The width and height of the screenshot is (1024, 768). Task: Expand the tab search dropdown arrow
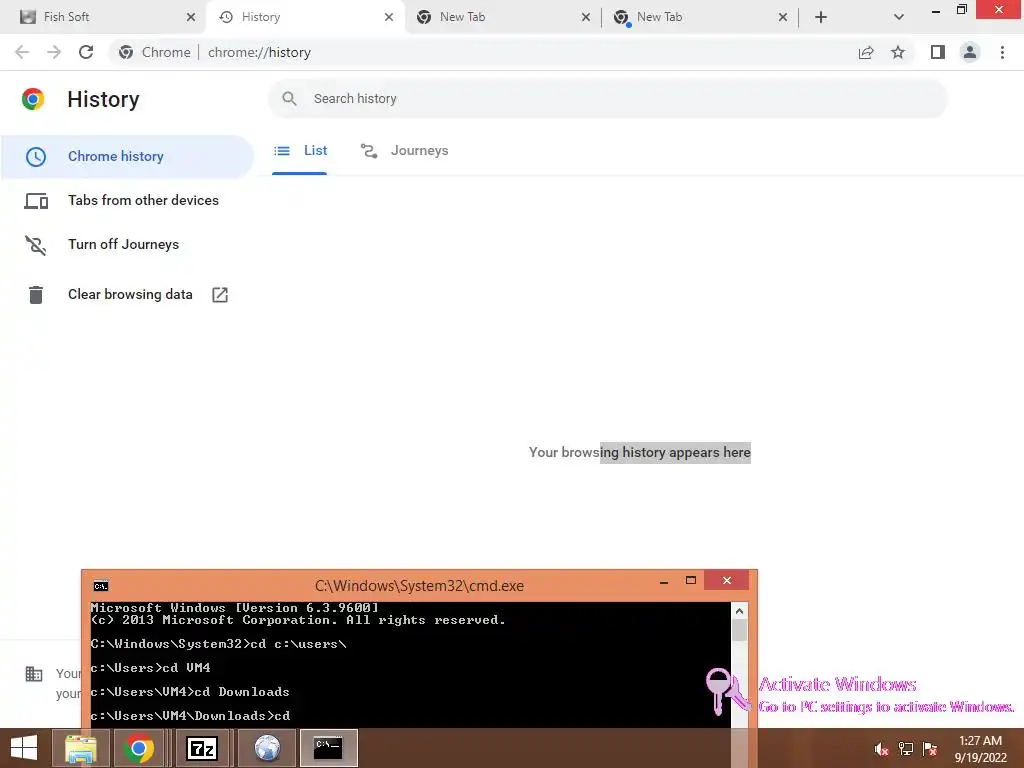pos(899,17)
